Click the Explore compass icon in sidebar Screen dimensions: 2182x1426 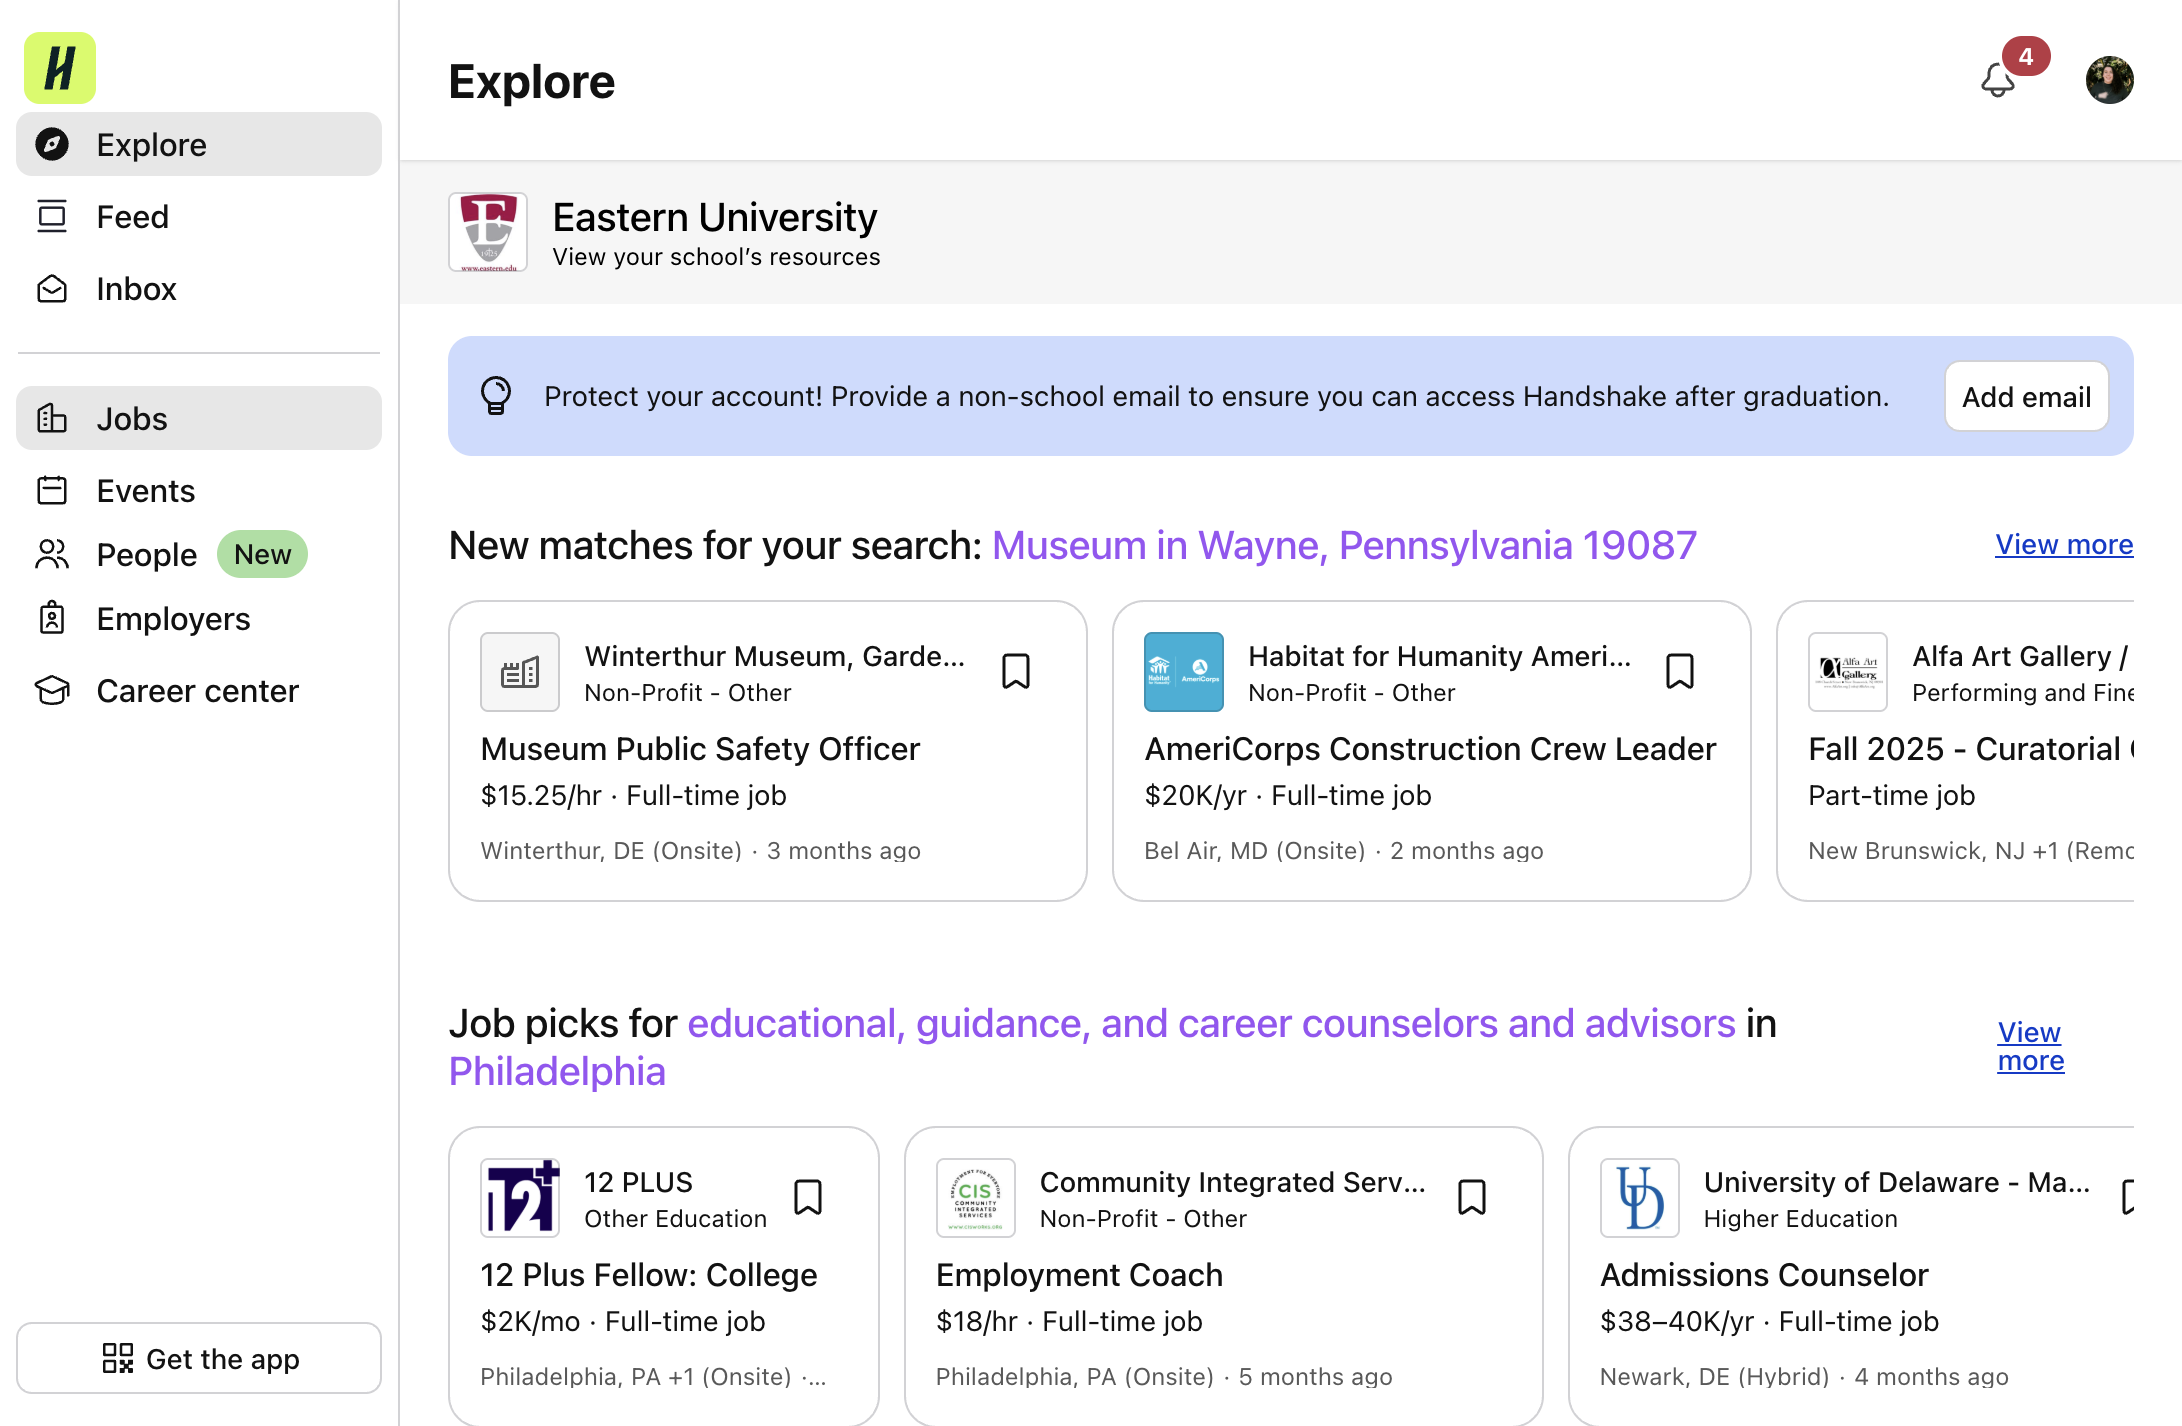pos(52,144)
